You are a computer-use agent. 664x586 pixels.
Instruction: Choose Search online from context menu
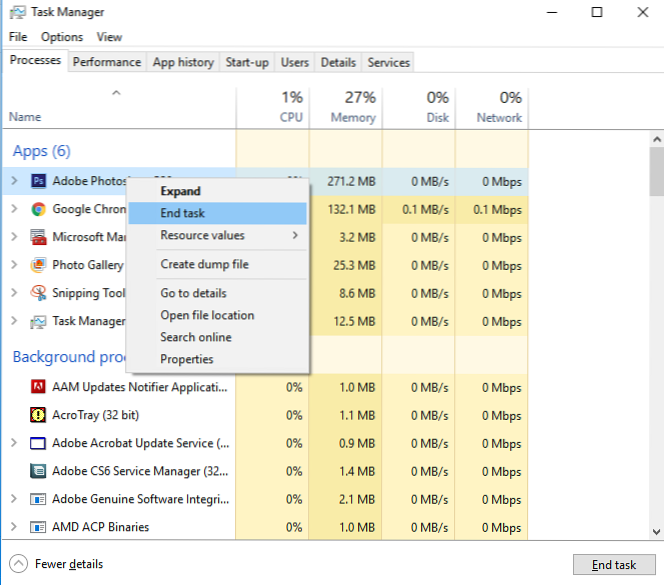coord(218,337)
